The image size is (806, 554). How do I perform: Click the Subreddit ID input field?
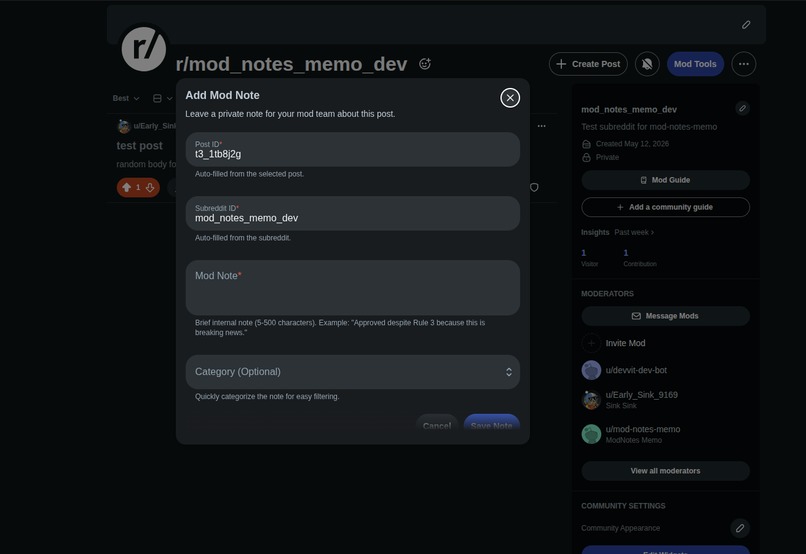(352, 213)
